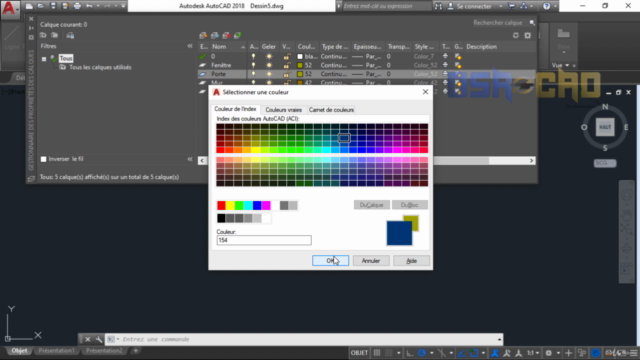Refresh the layer list
The height and width of the screenshot is (360, 640).
pos(516,36)
